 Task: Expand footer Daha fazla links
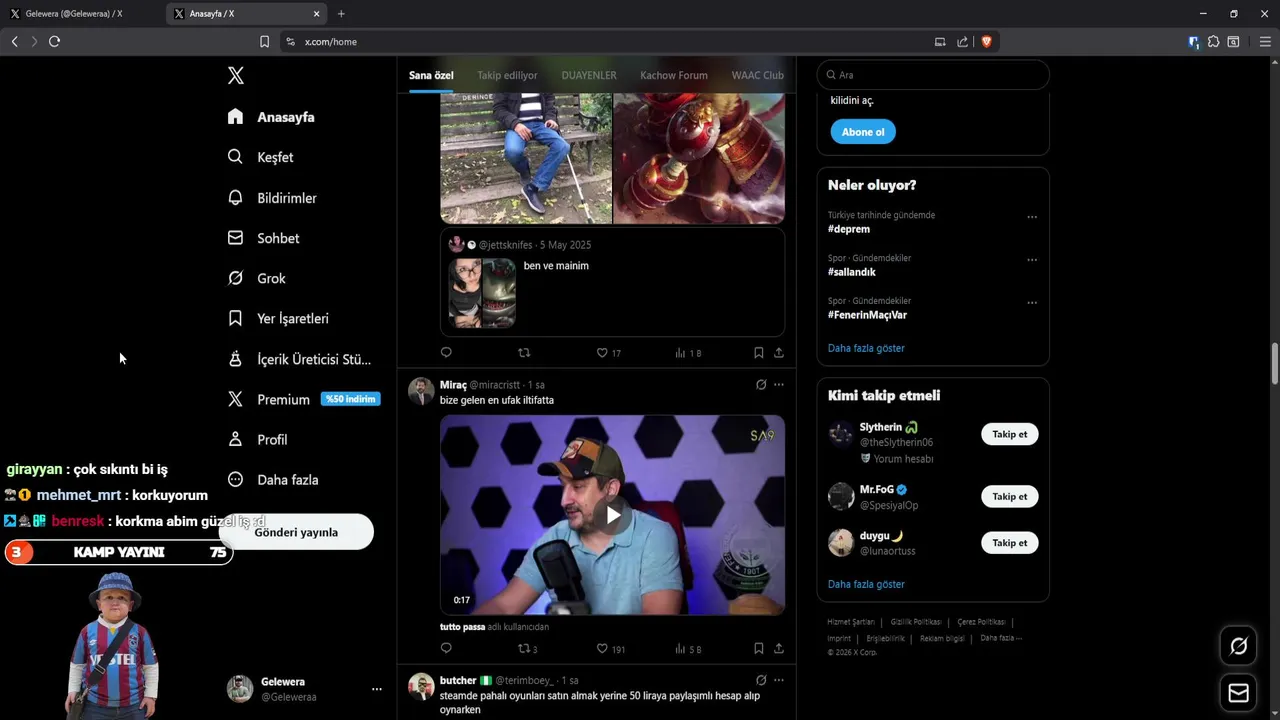[1000, 638]
